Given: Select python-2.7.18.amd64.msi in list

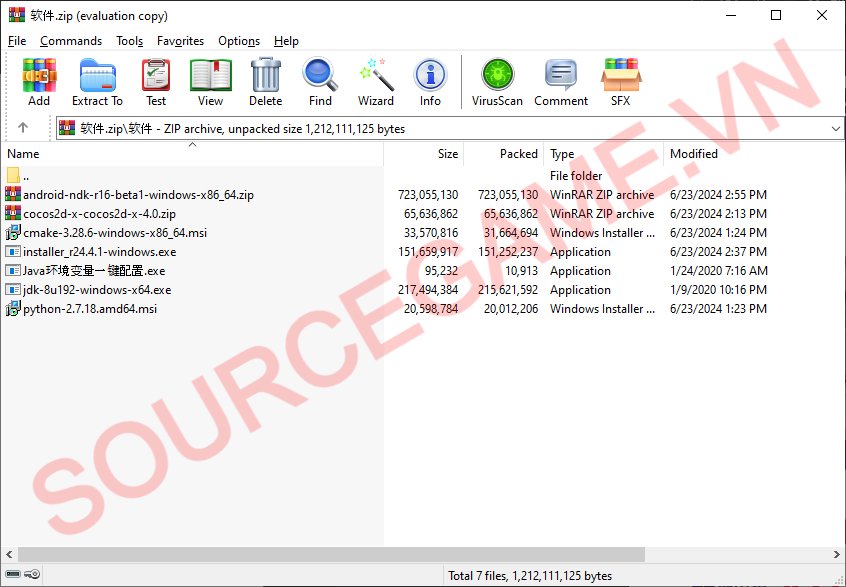Looking at the screenshot, I should pos(90,309).
